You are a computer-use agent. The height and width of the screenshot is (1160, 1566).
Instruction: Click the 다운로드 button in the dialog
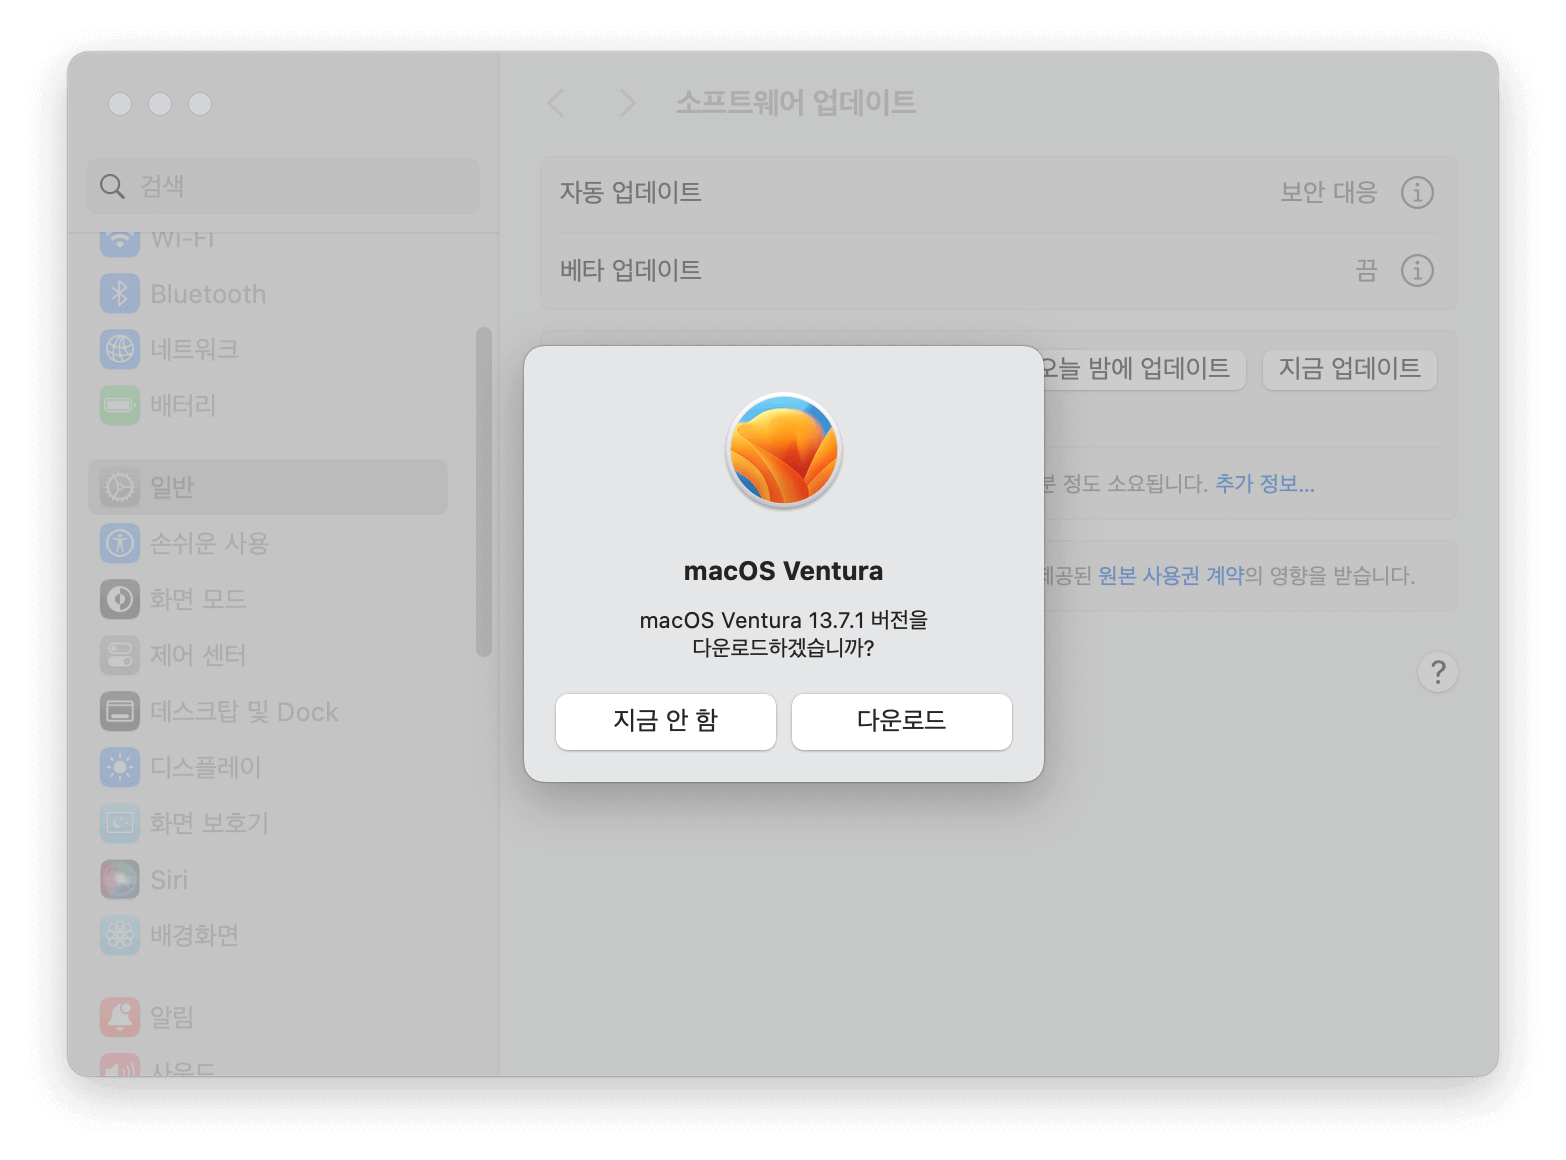[901, 721]
